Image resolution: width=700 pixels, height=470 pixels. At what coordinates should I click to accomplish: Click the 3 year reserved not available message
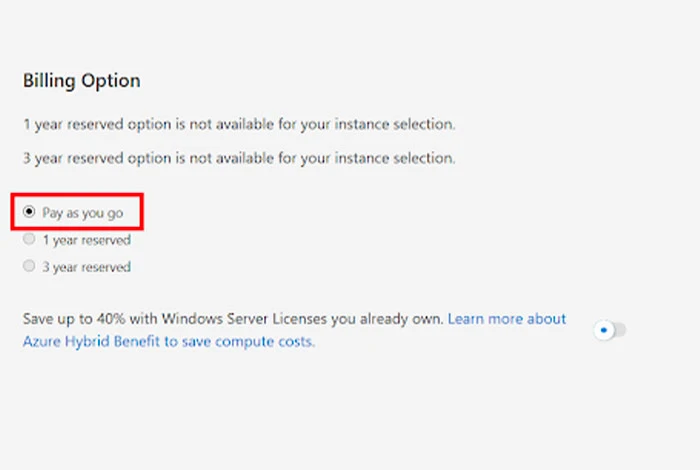point(239,158)
